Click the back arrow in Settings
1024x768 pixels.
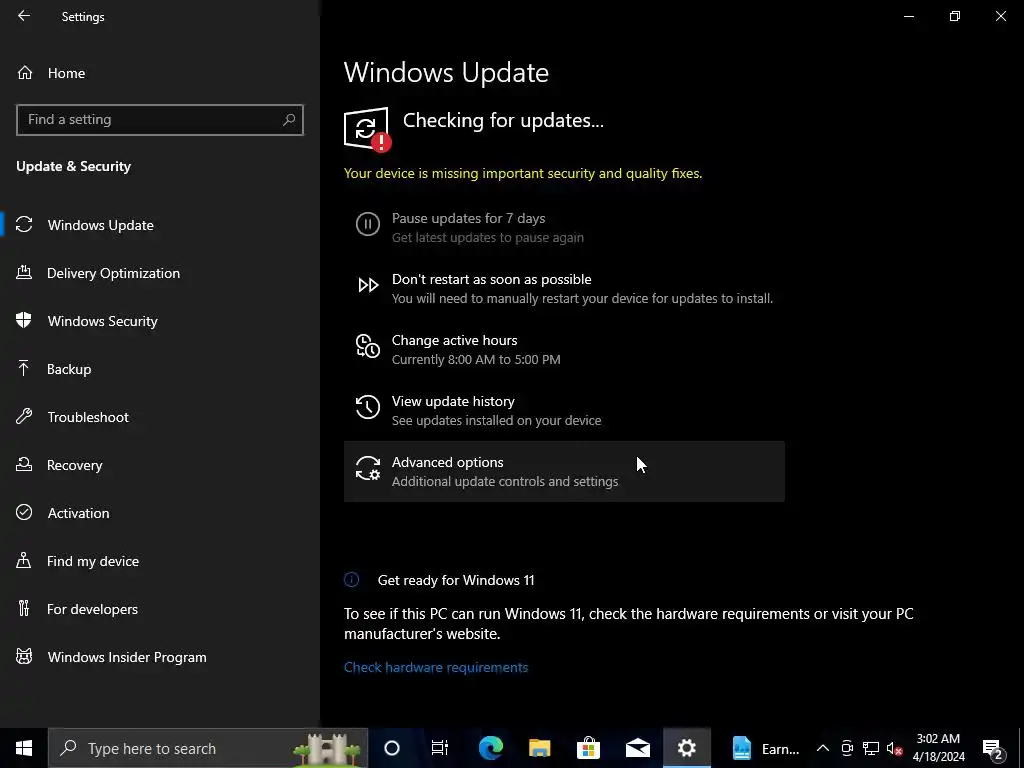[x=24, y=16]
